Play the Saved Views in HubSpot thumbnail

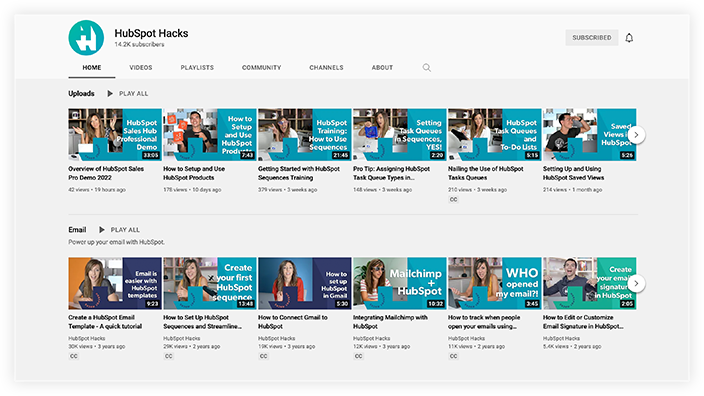click(x=590, y=134)
